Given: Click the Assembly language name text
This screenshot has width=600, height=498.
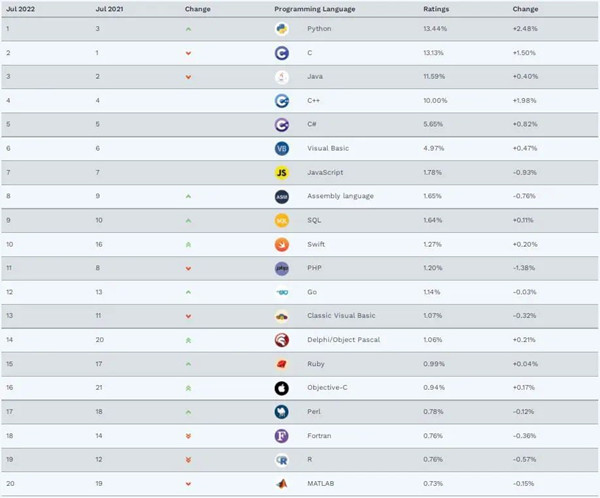Looking at the screenshot, I should (340, 196).
